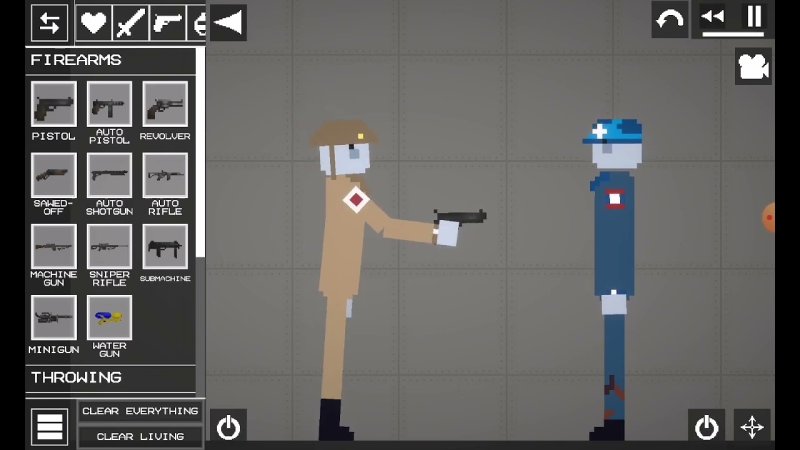Switch to the heart living category tab
800x450 pixels.
(94, 22)
